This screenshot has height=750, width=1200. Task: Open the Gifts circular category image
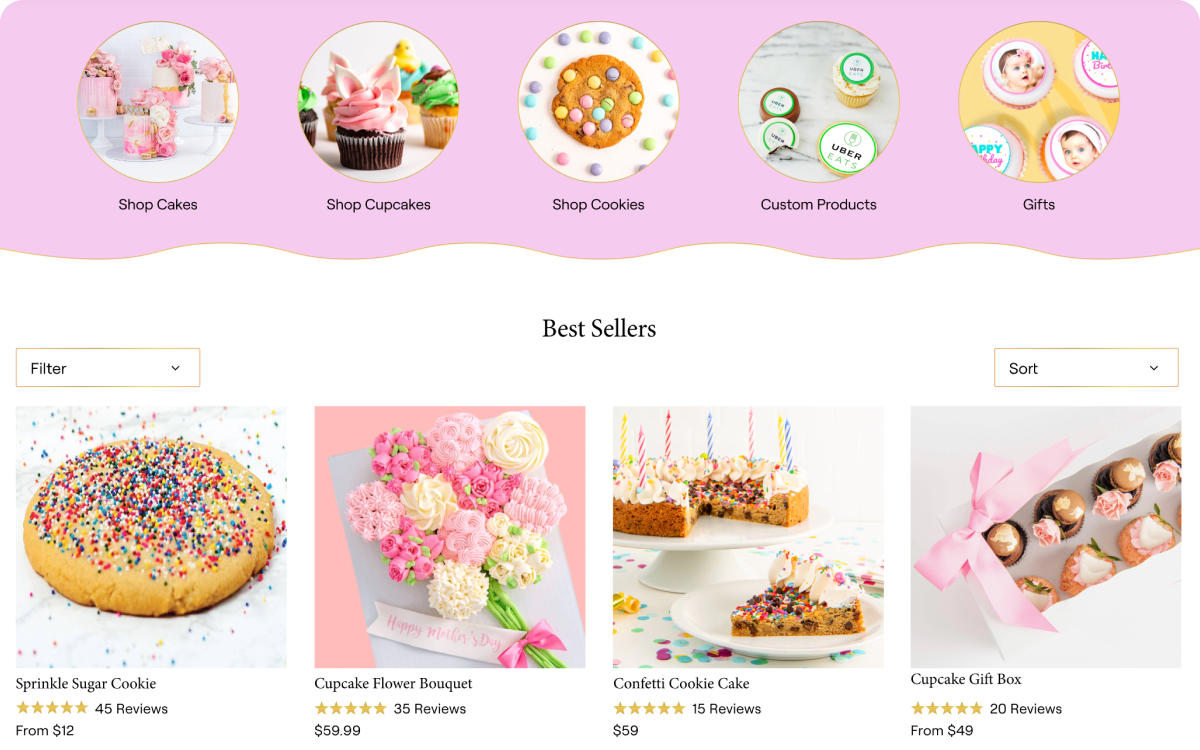tap(1039, 102)
